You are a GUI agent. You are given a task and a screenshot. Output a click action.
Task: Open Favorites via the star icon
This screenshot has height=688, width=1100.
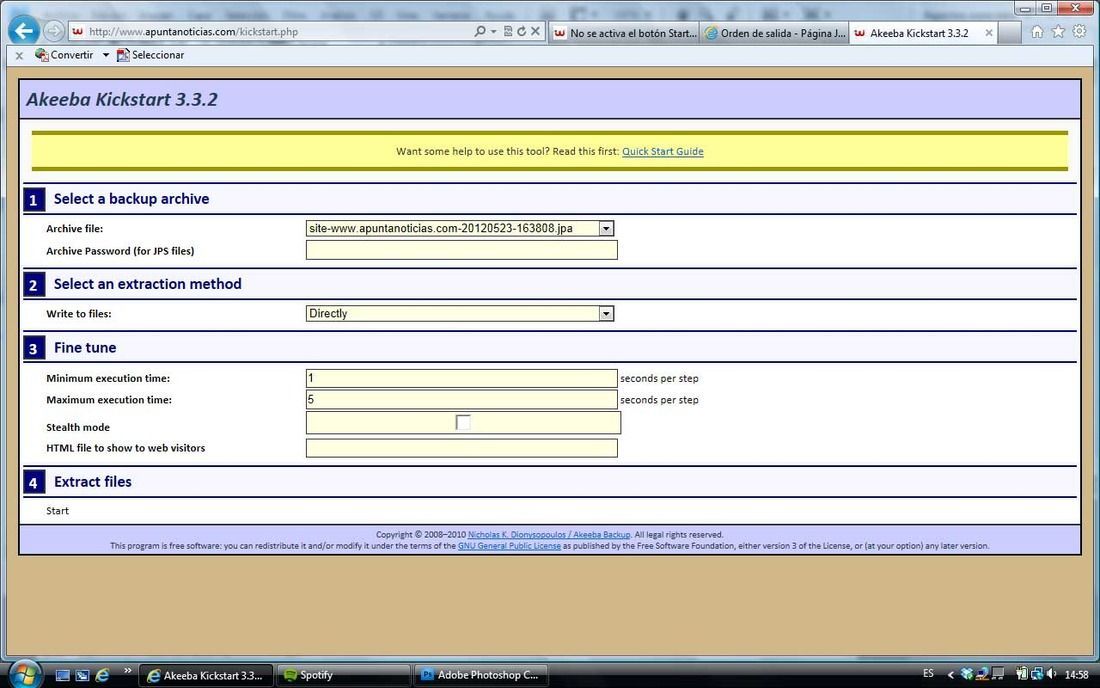point(1058,32)
